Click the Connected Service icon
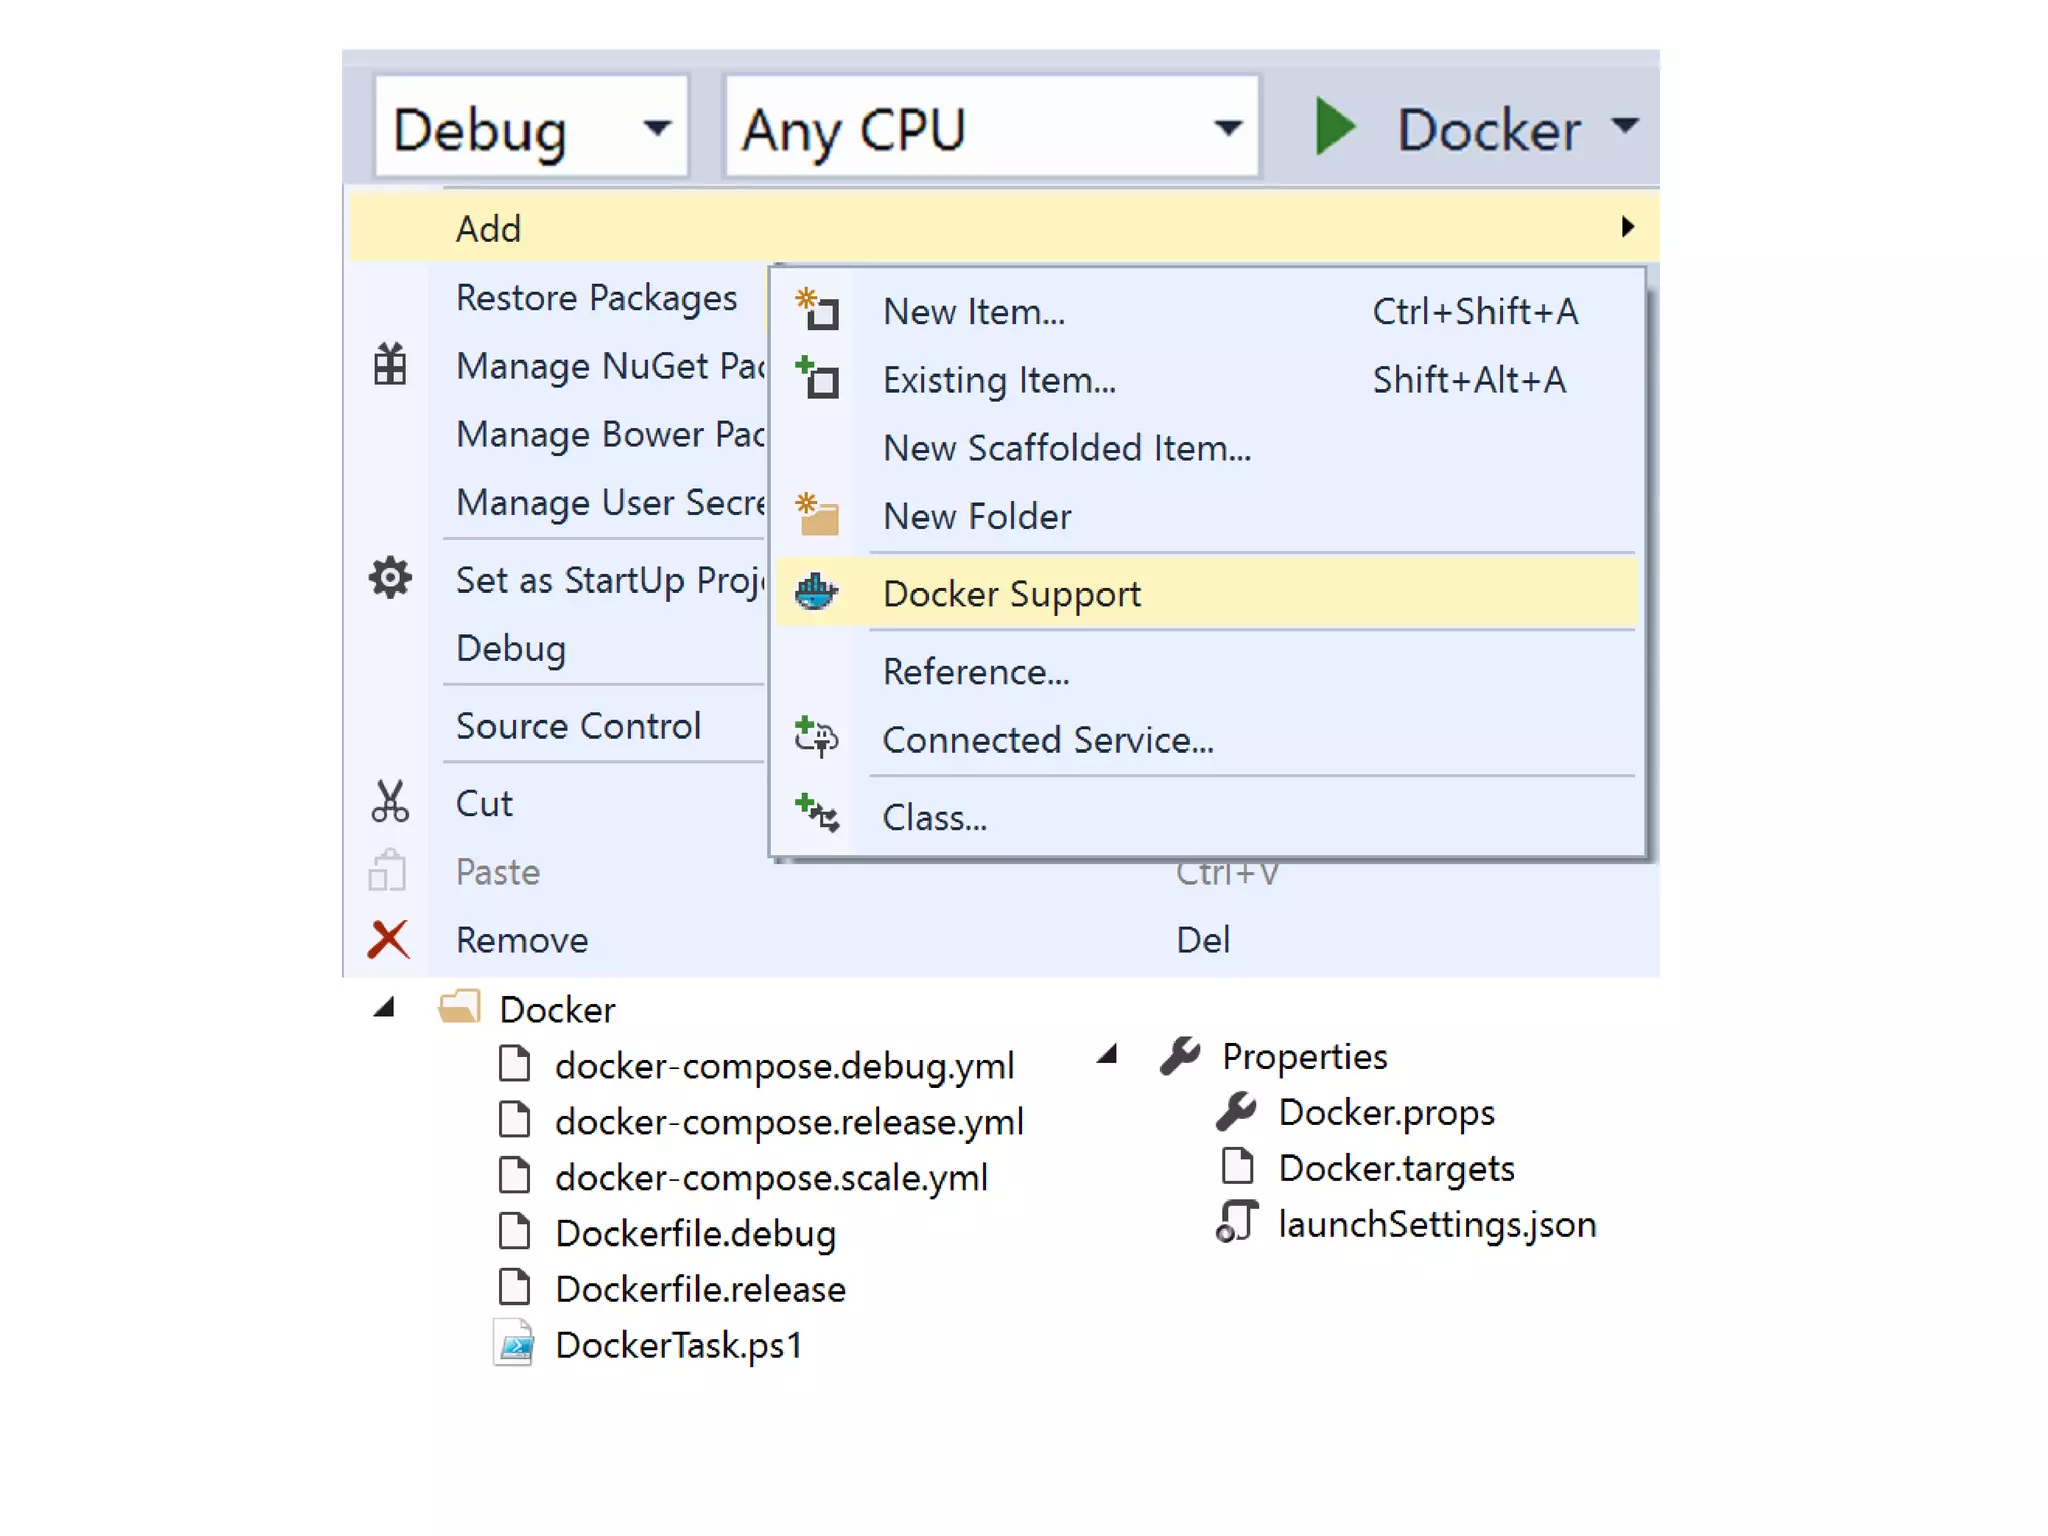This screenshot has width=2048, height=1536. pyautogui.click(x=816, y=738)
